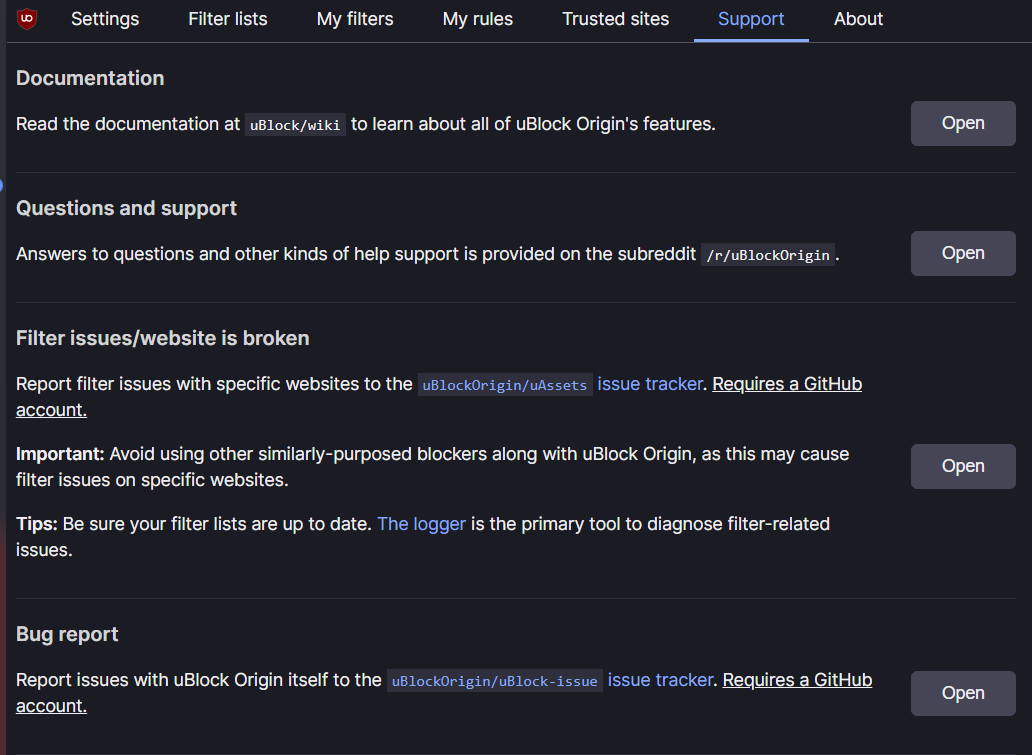Image resolution: width=1032 pixels, height=755 pixels.
Task: Click the uBlock/wiki code label
Action: tap(295, 125)
